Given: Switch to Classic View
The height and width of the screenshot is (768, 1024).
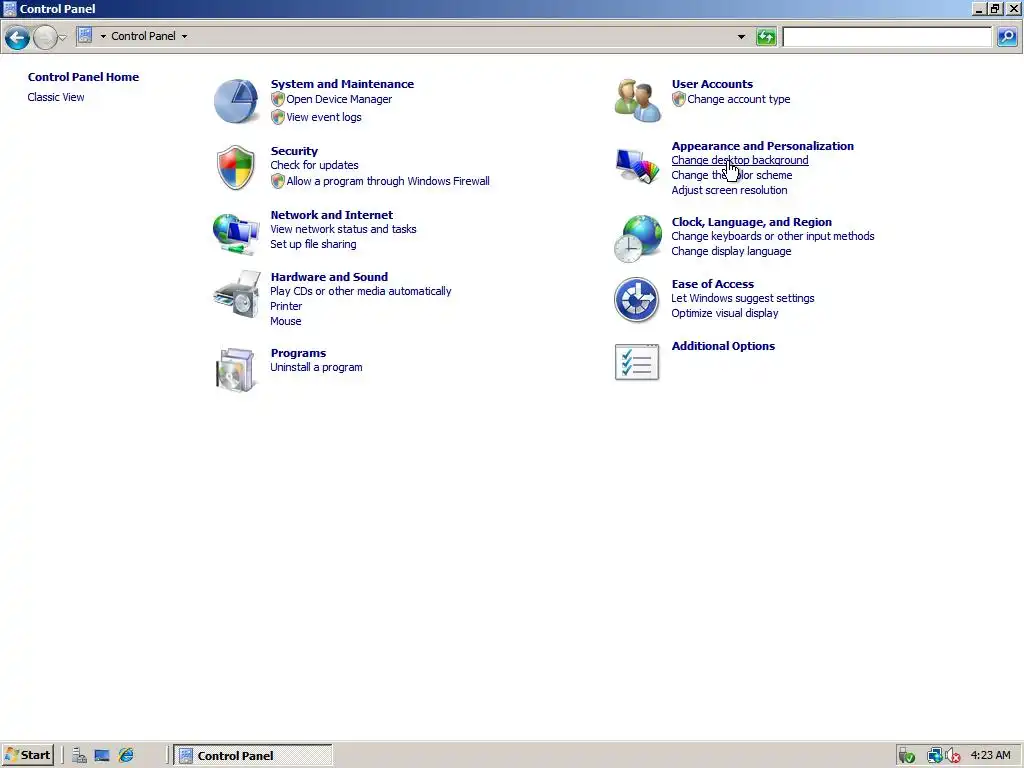Looking at the screenshot, I should (x=56, y=97).
